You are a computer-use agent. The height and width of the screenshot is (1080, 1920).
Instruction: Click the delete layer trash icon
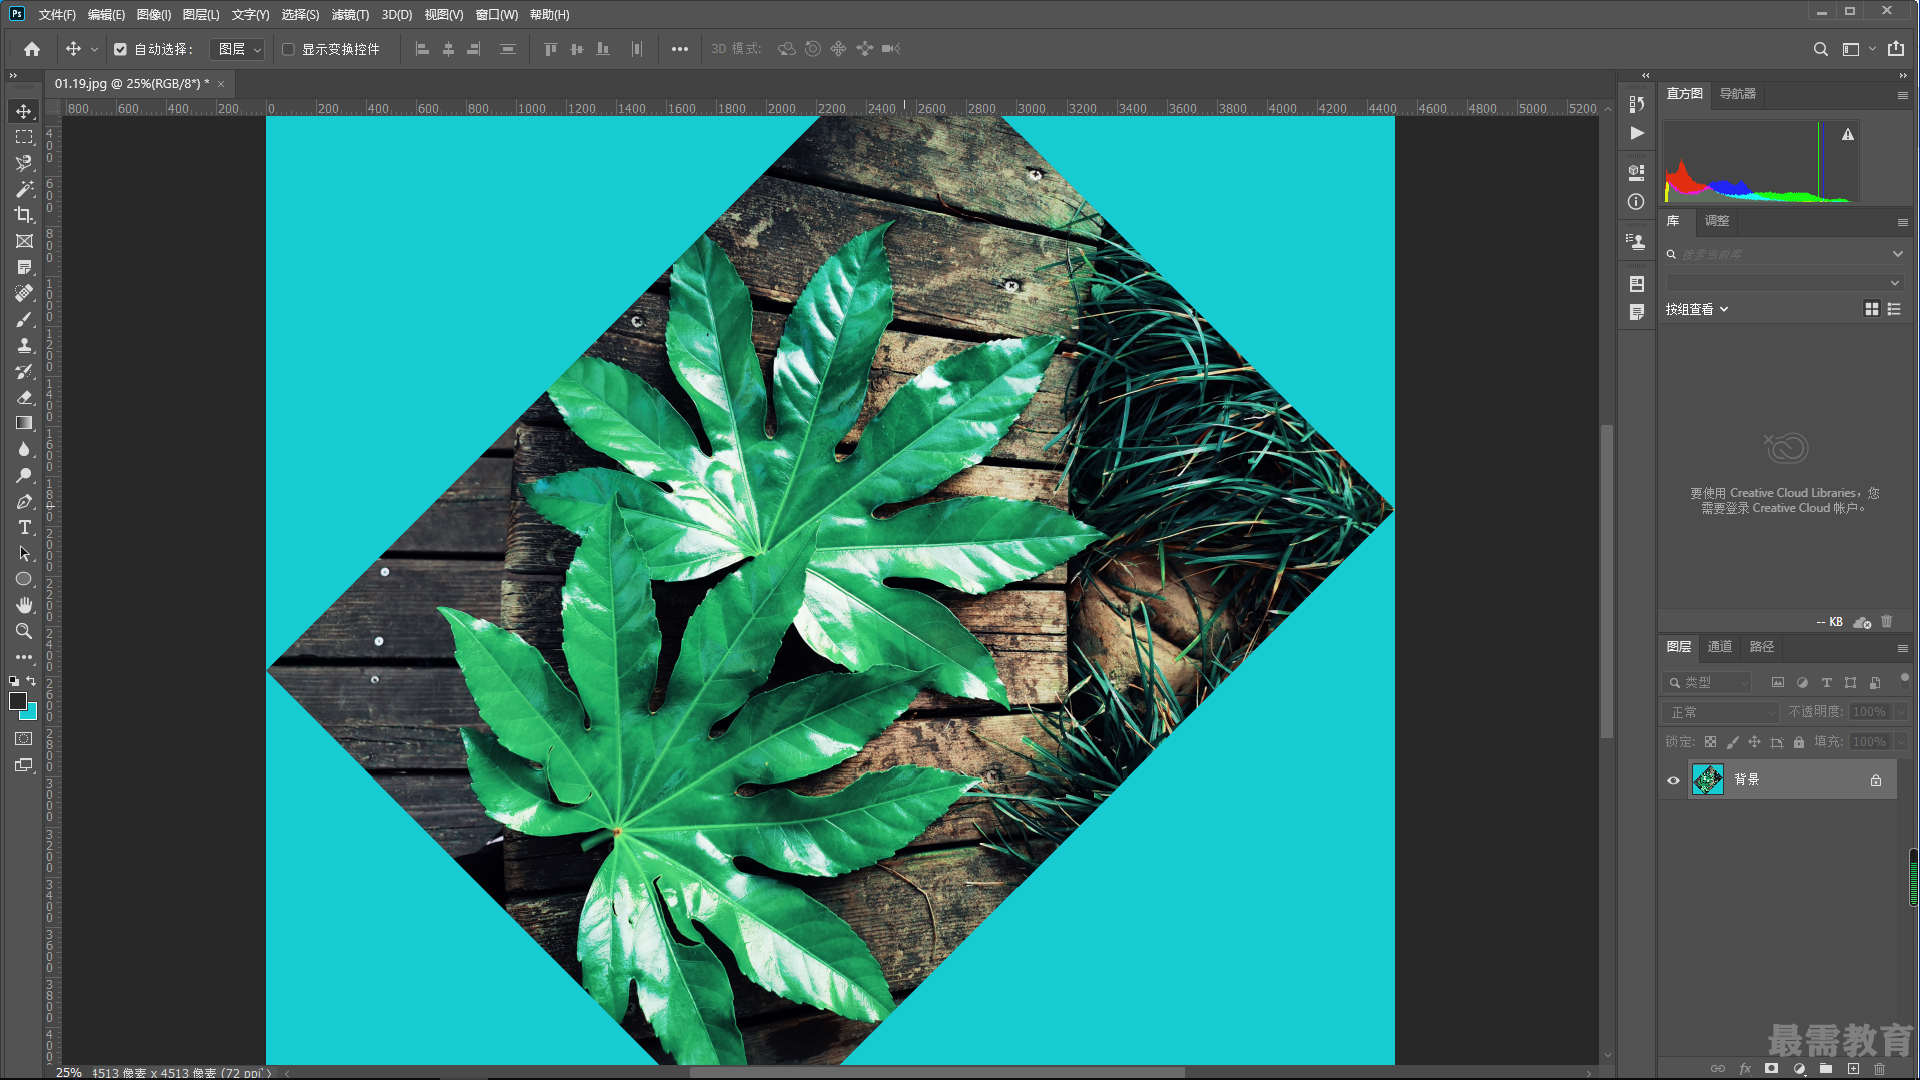coord(1880,1068)
